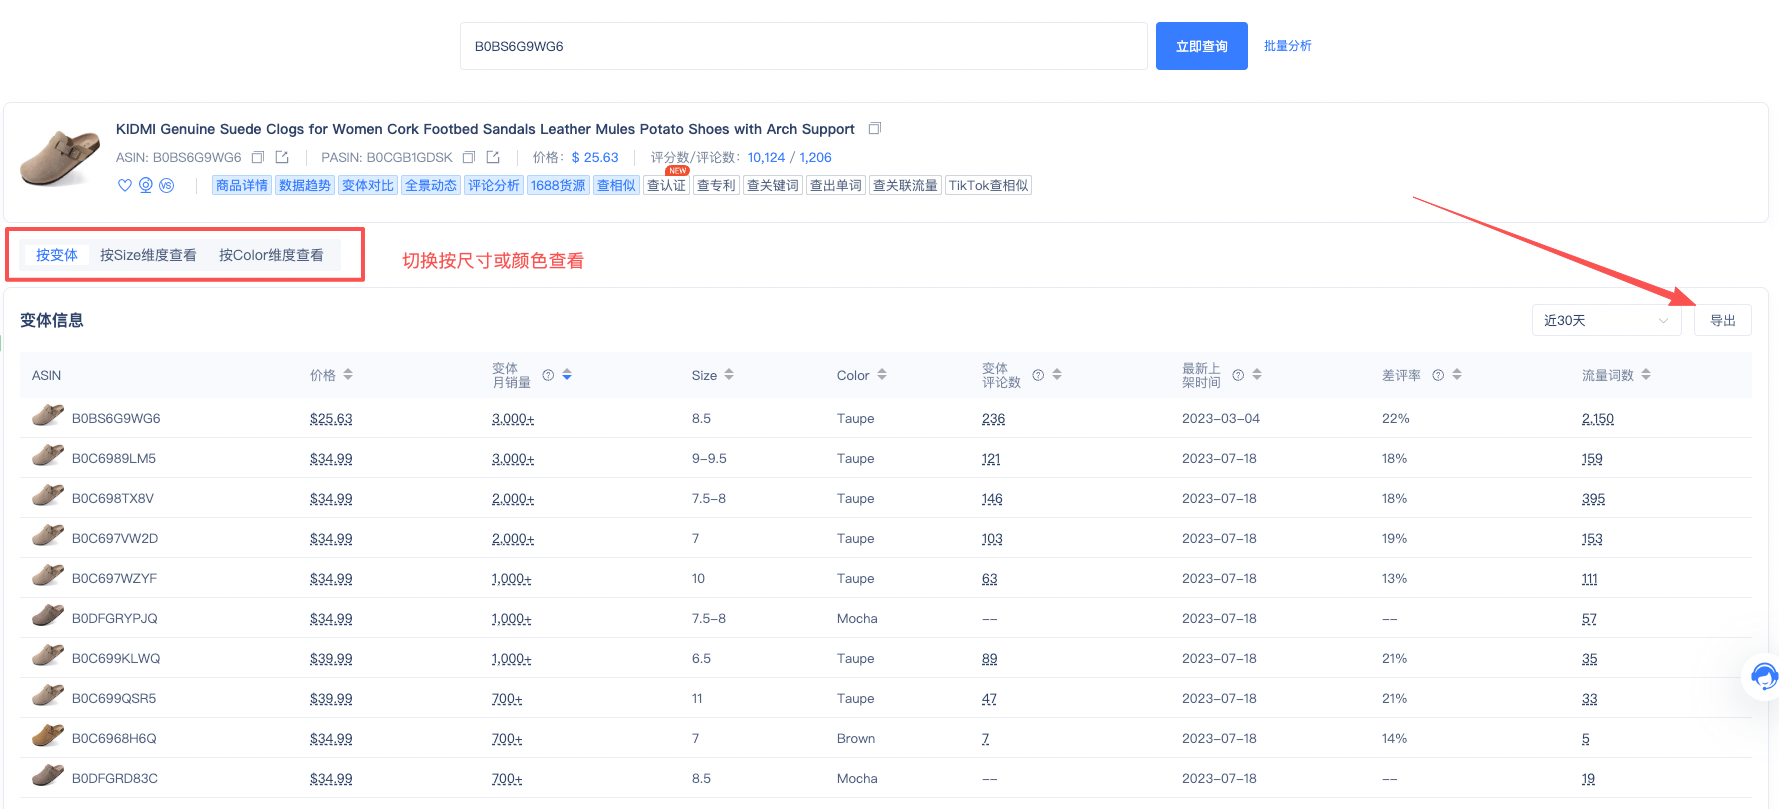The width and height of the screenshot is (1779, 809).
Task: Switch to the 按变体 tab
Action: click(57, 255)
